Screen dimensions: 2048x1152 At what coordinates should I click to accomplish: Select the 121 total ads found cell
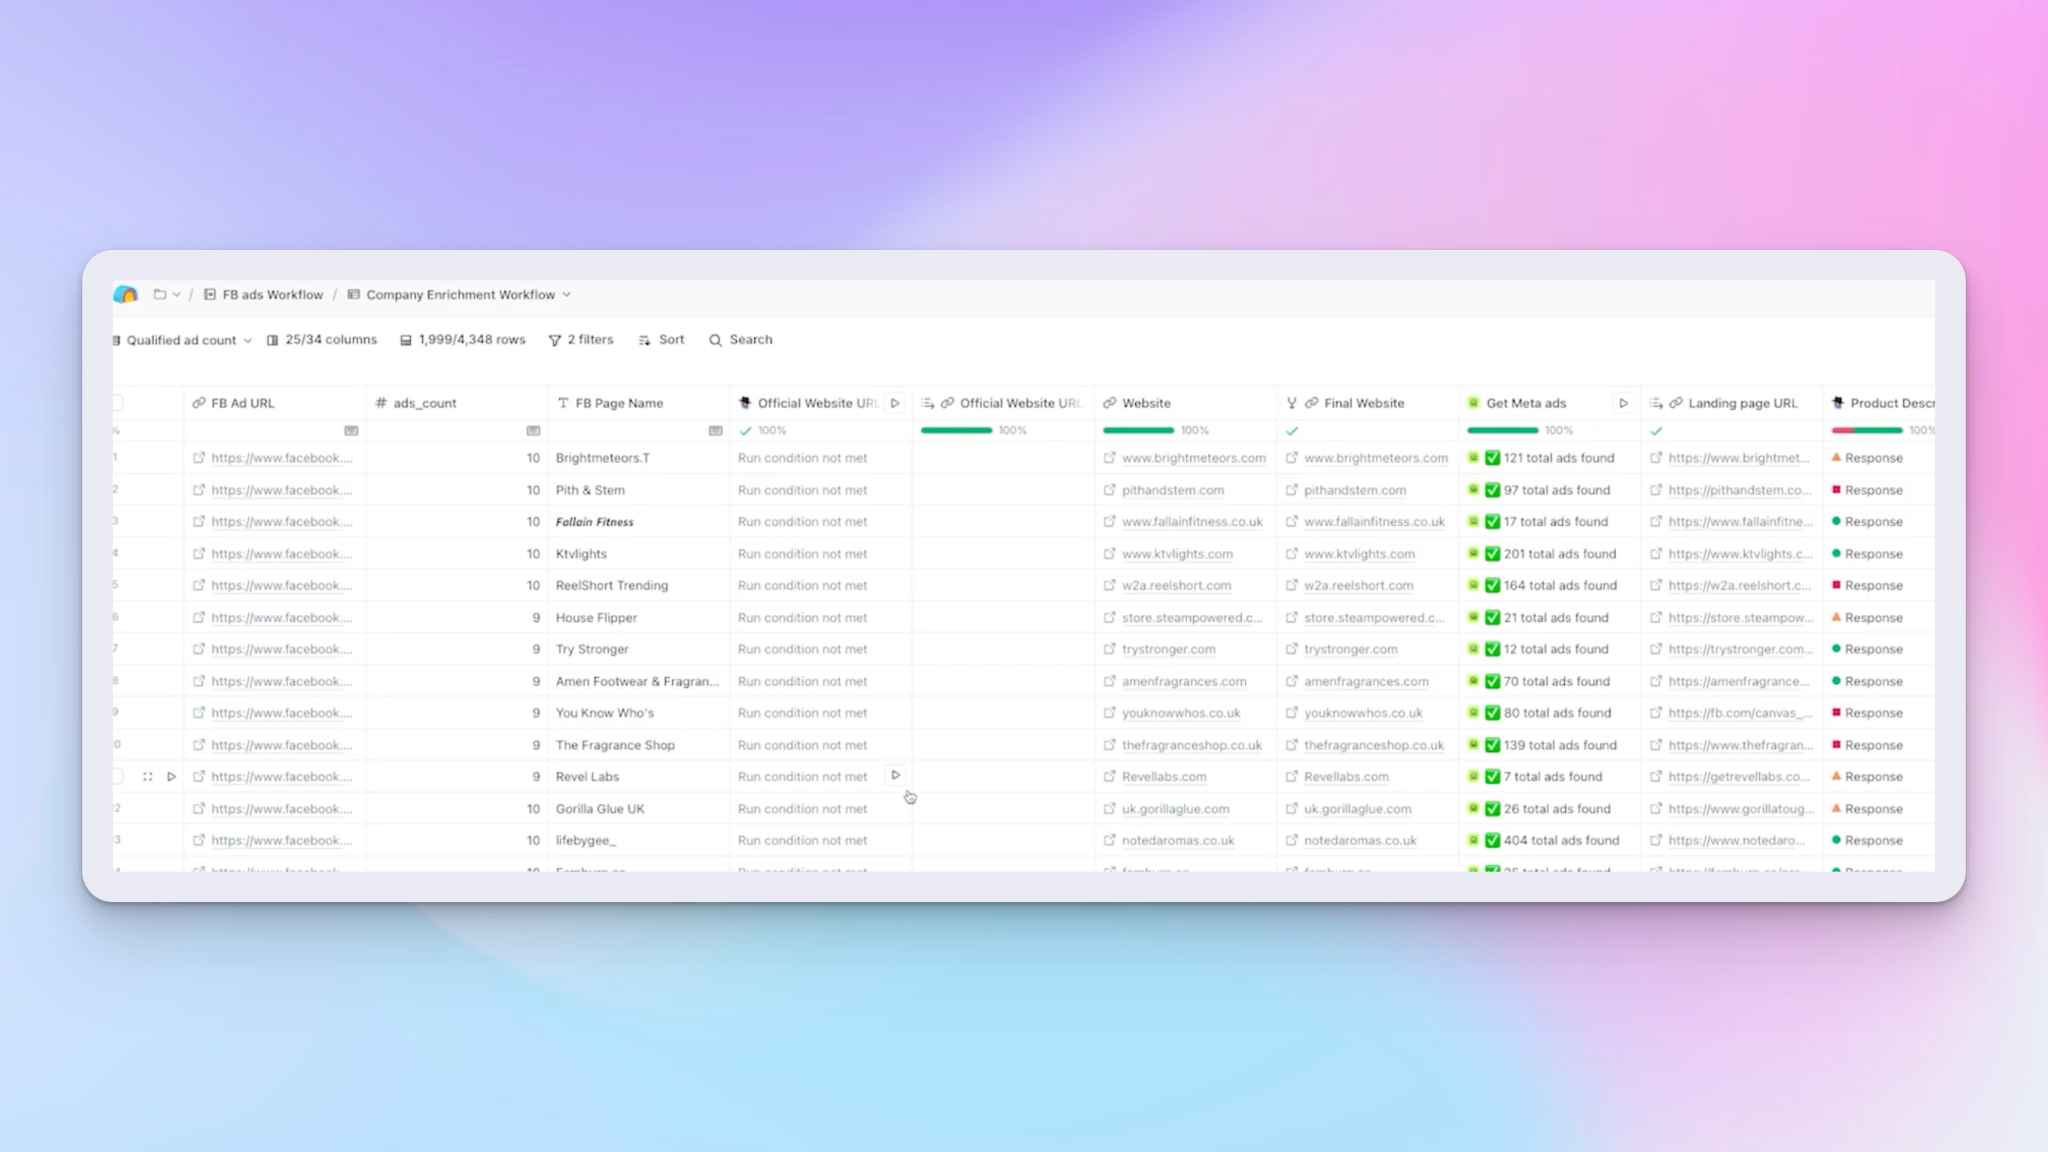pyautogui.click(x=1549, y=458)
